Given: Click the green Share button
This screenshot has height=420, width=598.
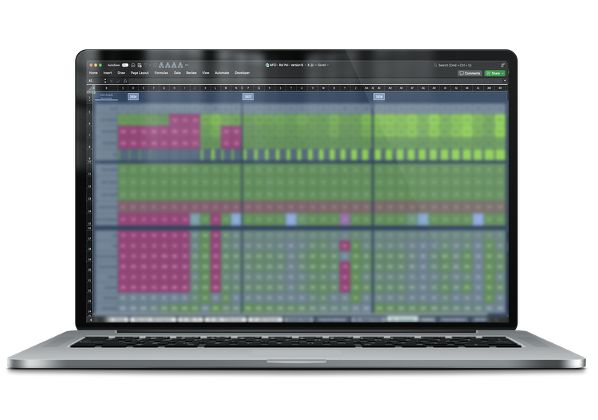Looking at the screenshot, I should [x=495, y=73].
